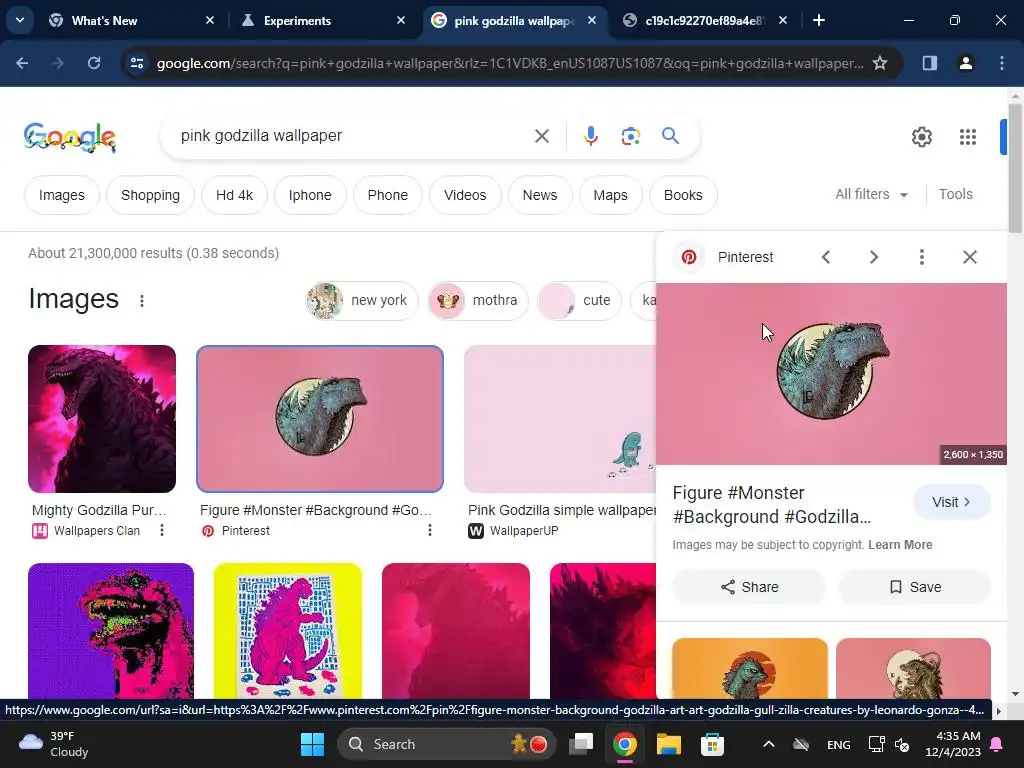Open a new browser tab
Image resolution: width=1024 pixels, height=768 pixels.
coord(819,21)
